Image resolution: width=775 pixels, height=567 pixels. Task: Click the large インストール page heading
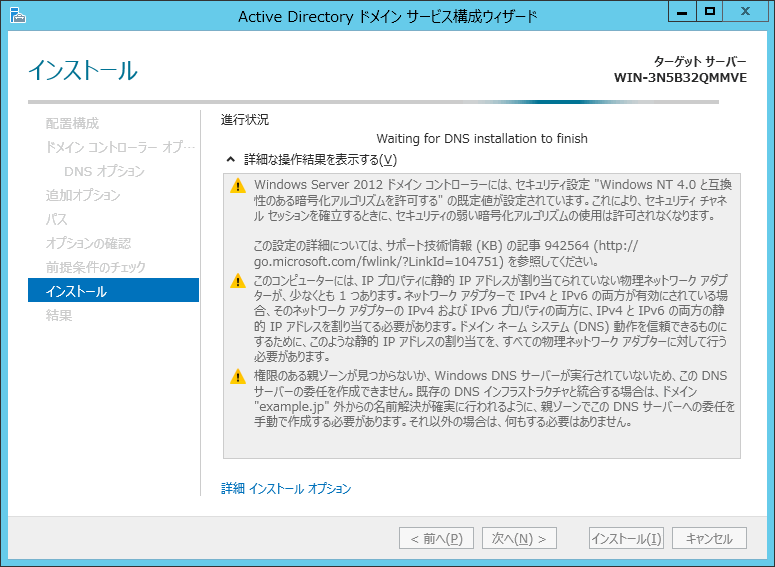coord(83,70)
